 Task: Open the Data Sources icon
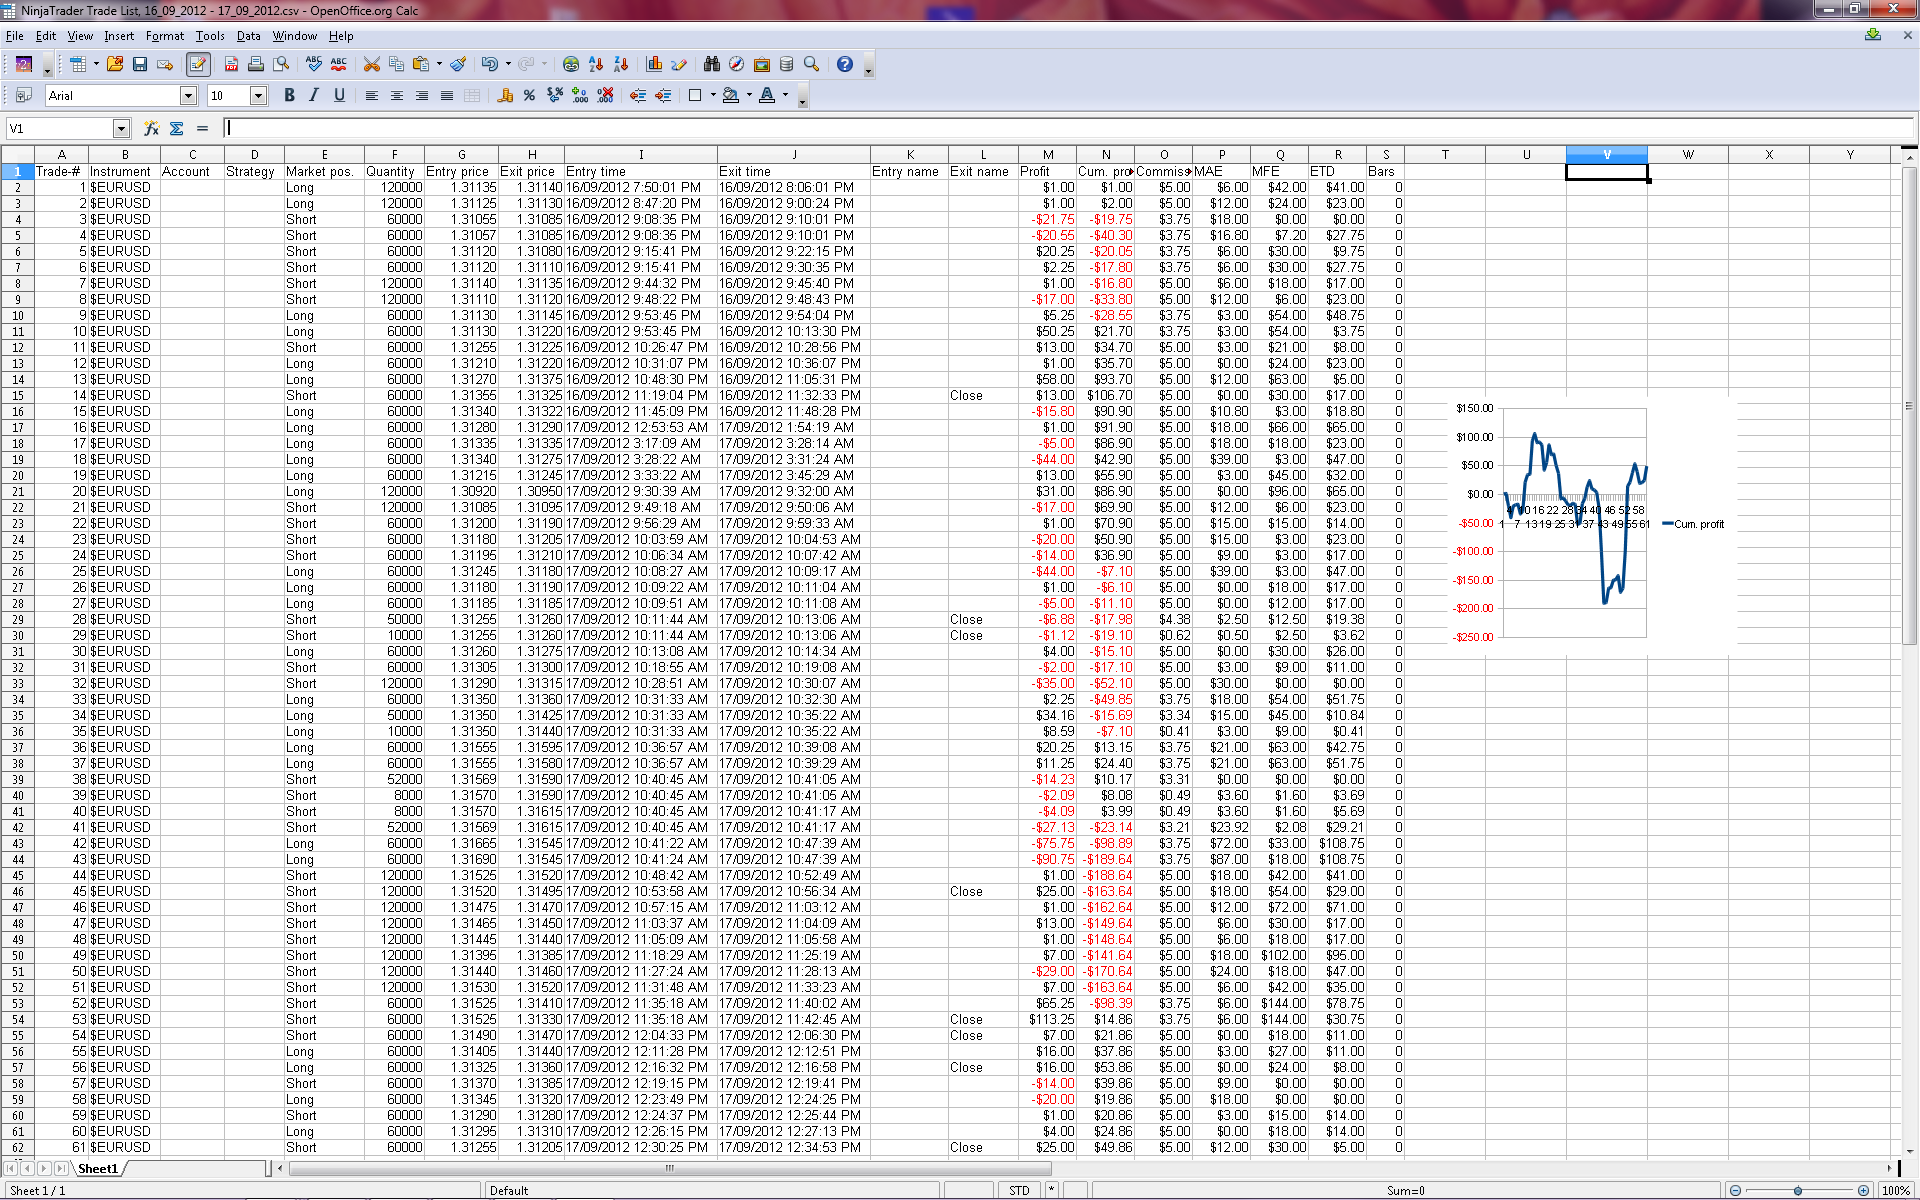[x=787, y=64]
